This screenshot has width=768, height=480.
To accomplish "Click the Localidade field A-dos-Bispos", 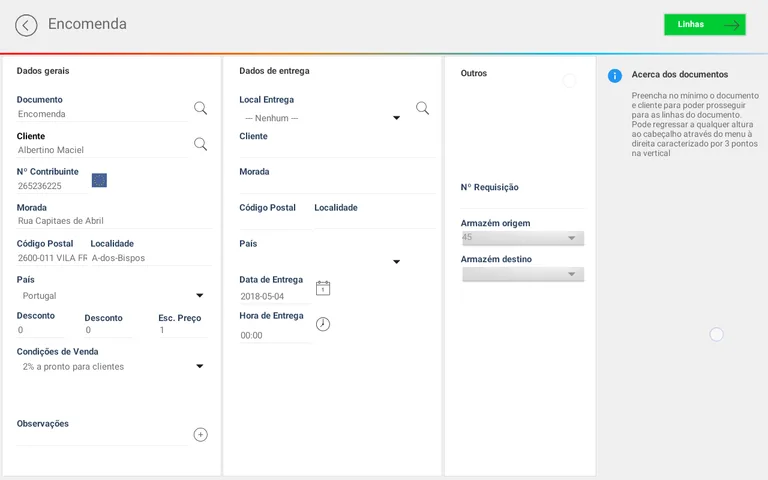I will coord(151,258).
